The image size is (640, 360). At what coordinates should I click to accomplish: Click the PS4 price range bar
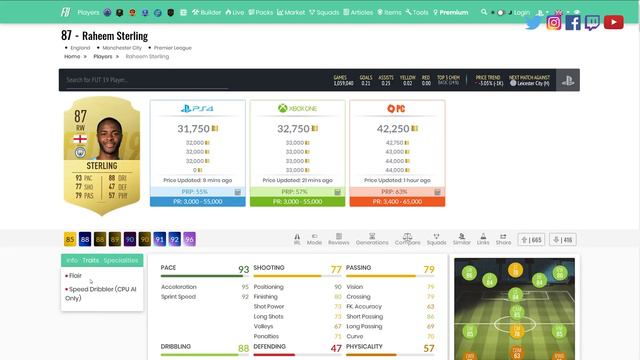tap(198, 202)
